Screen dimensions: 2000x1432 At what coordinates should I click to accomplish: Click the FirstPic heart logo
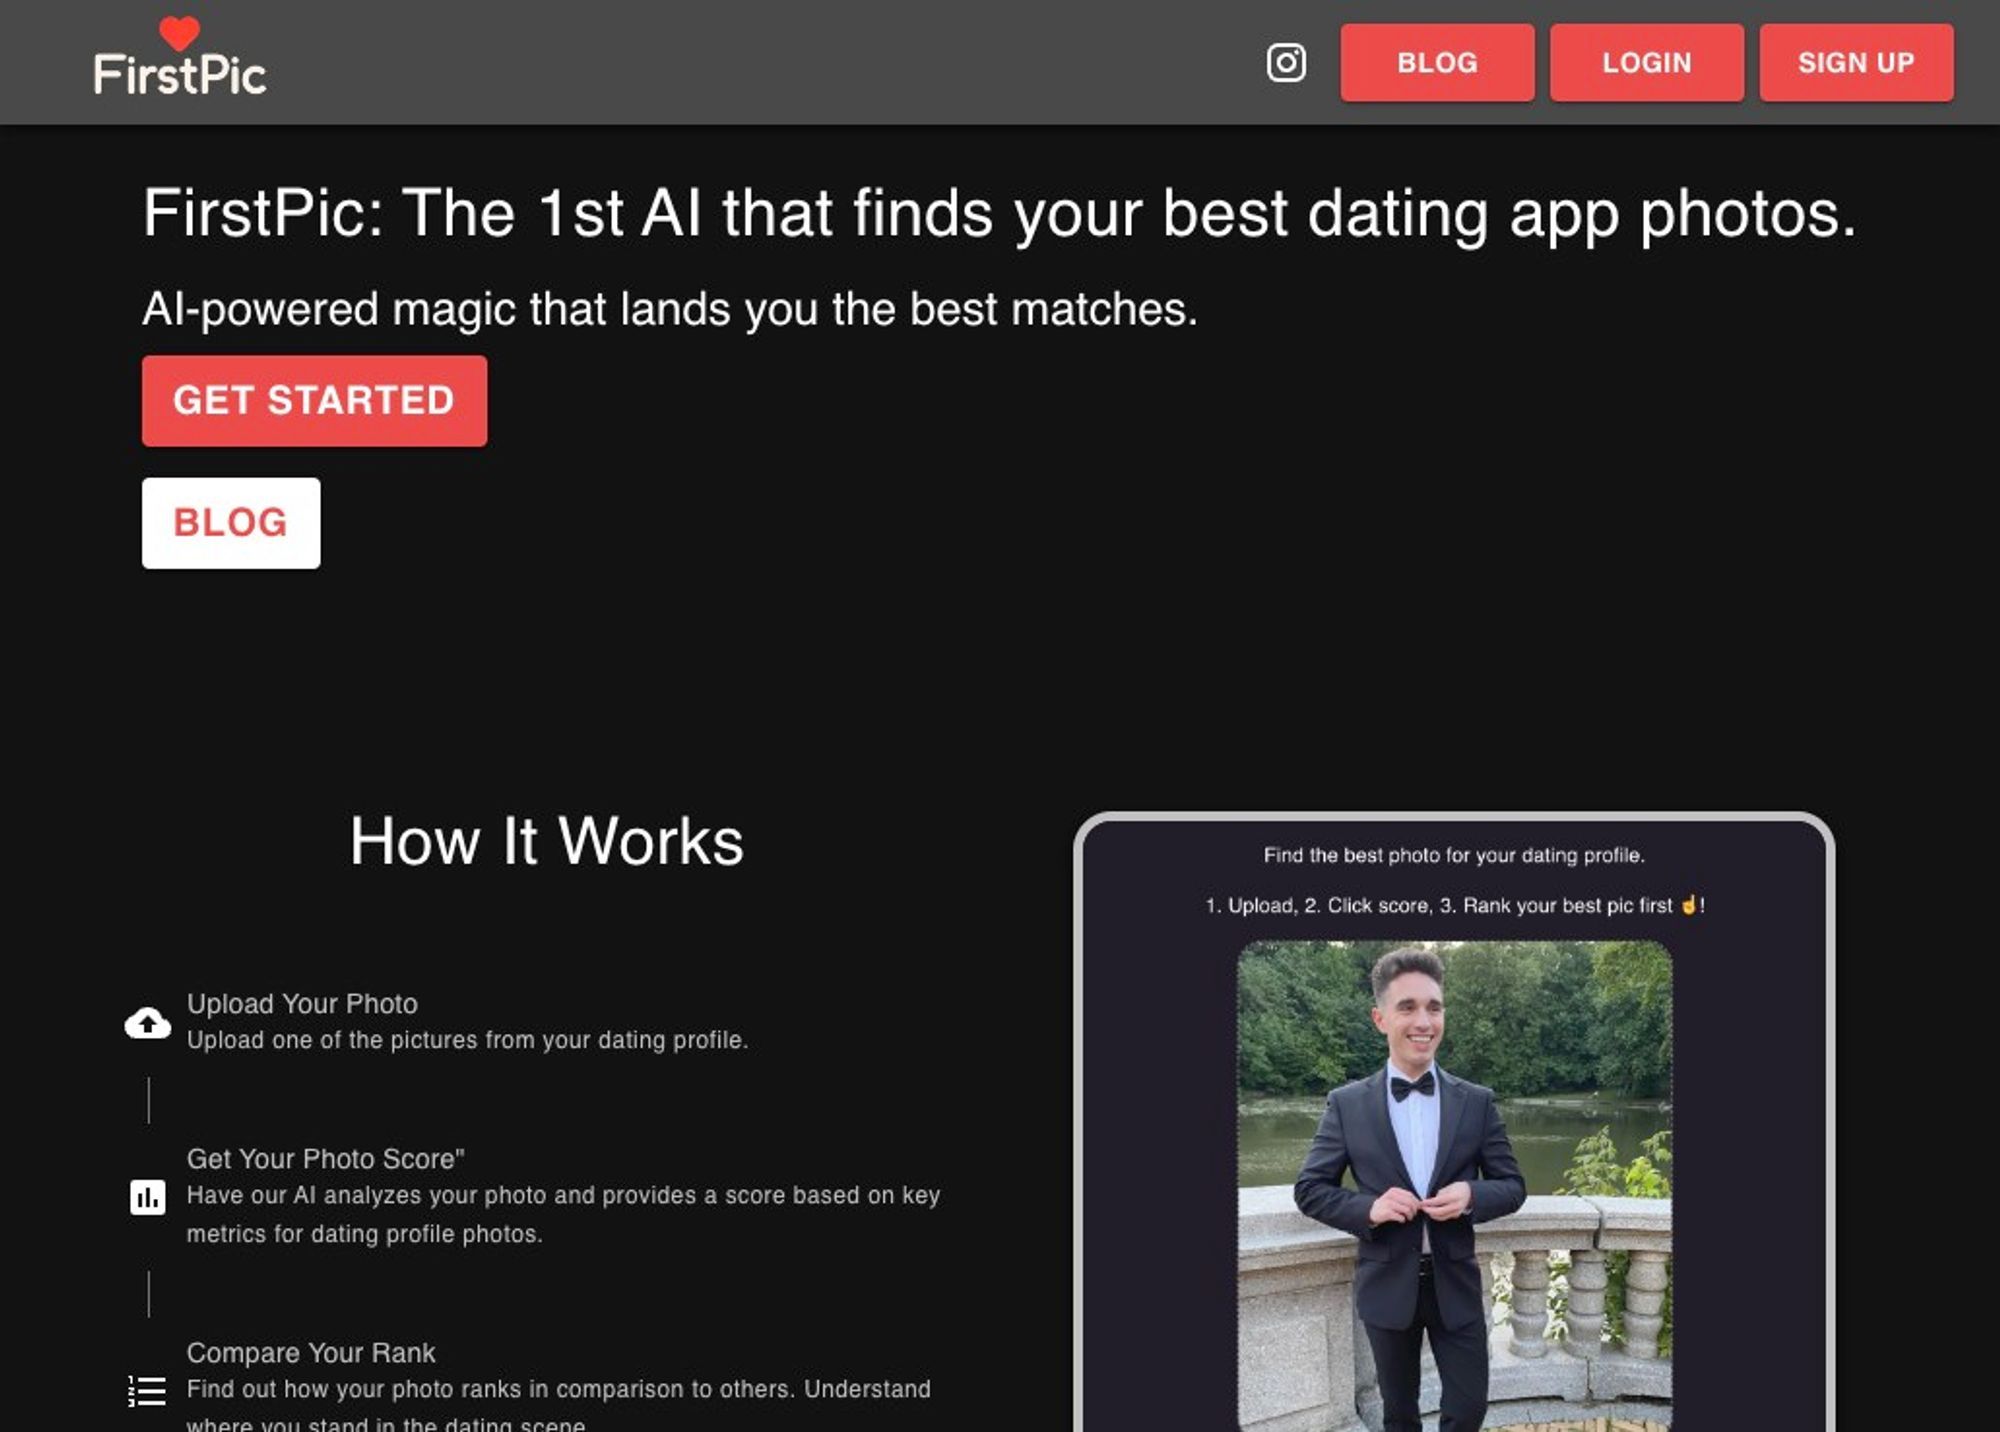tap(180, 57)
